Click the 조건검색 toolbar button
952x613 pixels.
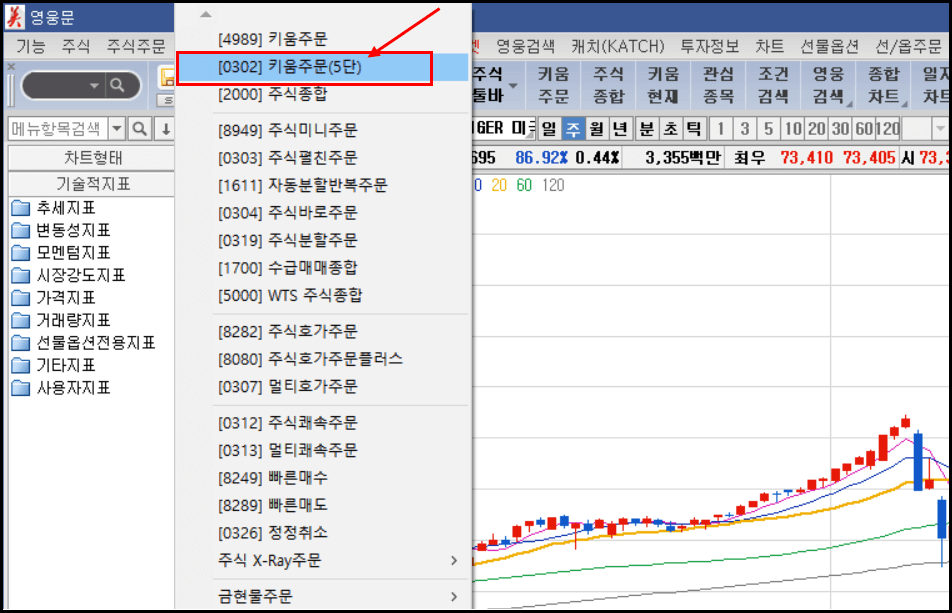point(773,85)
